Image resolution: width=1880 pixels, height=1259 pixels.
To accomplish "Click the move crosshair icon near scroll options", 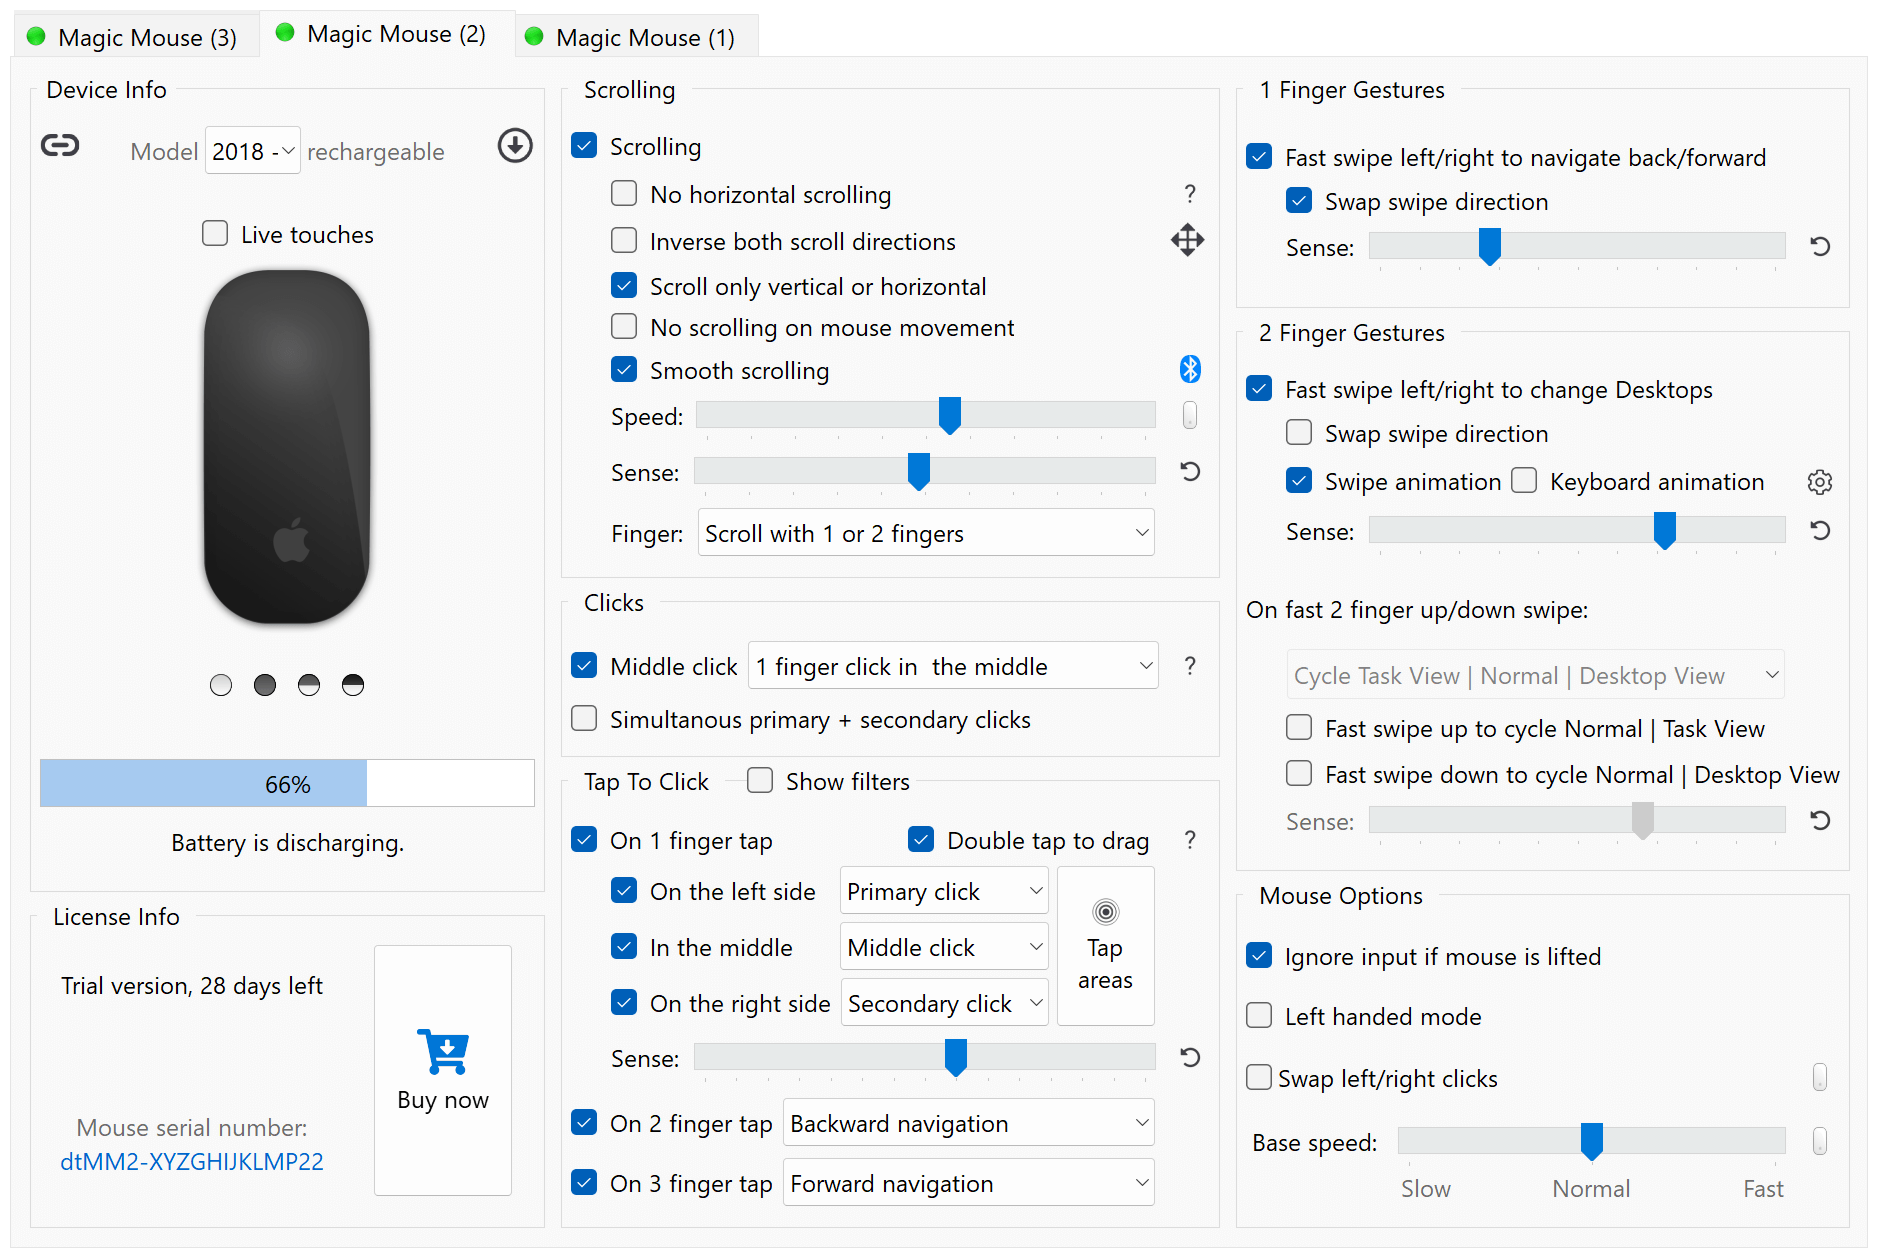I will coord(1187,240).
